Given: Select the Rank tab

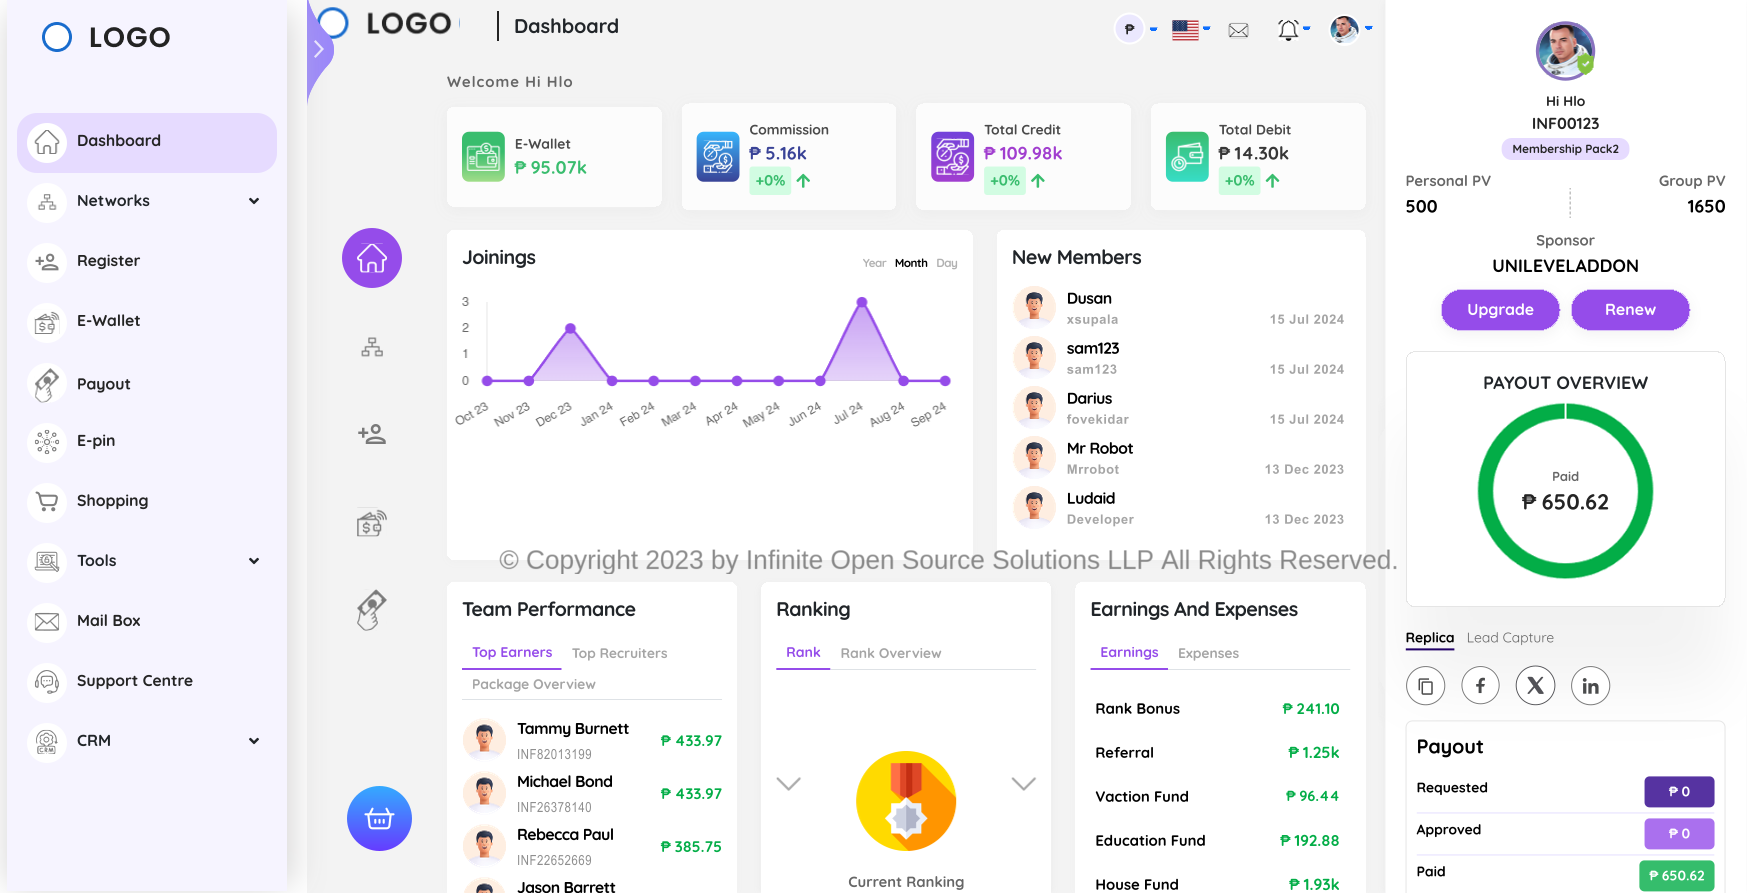Looking at the screenshot, I should [x=803, y=653].
